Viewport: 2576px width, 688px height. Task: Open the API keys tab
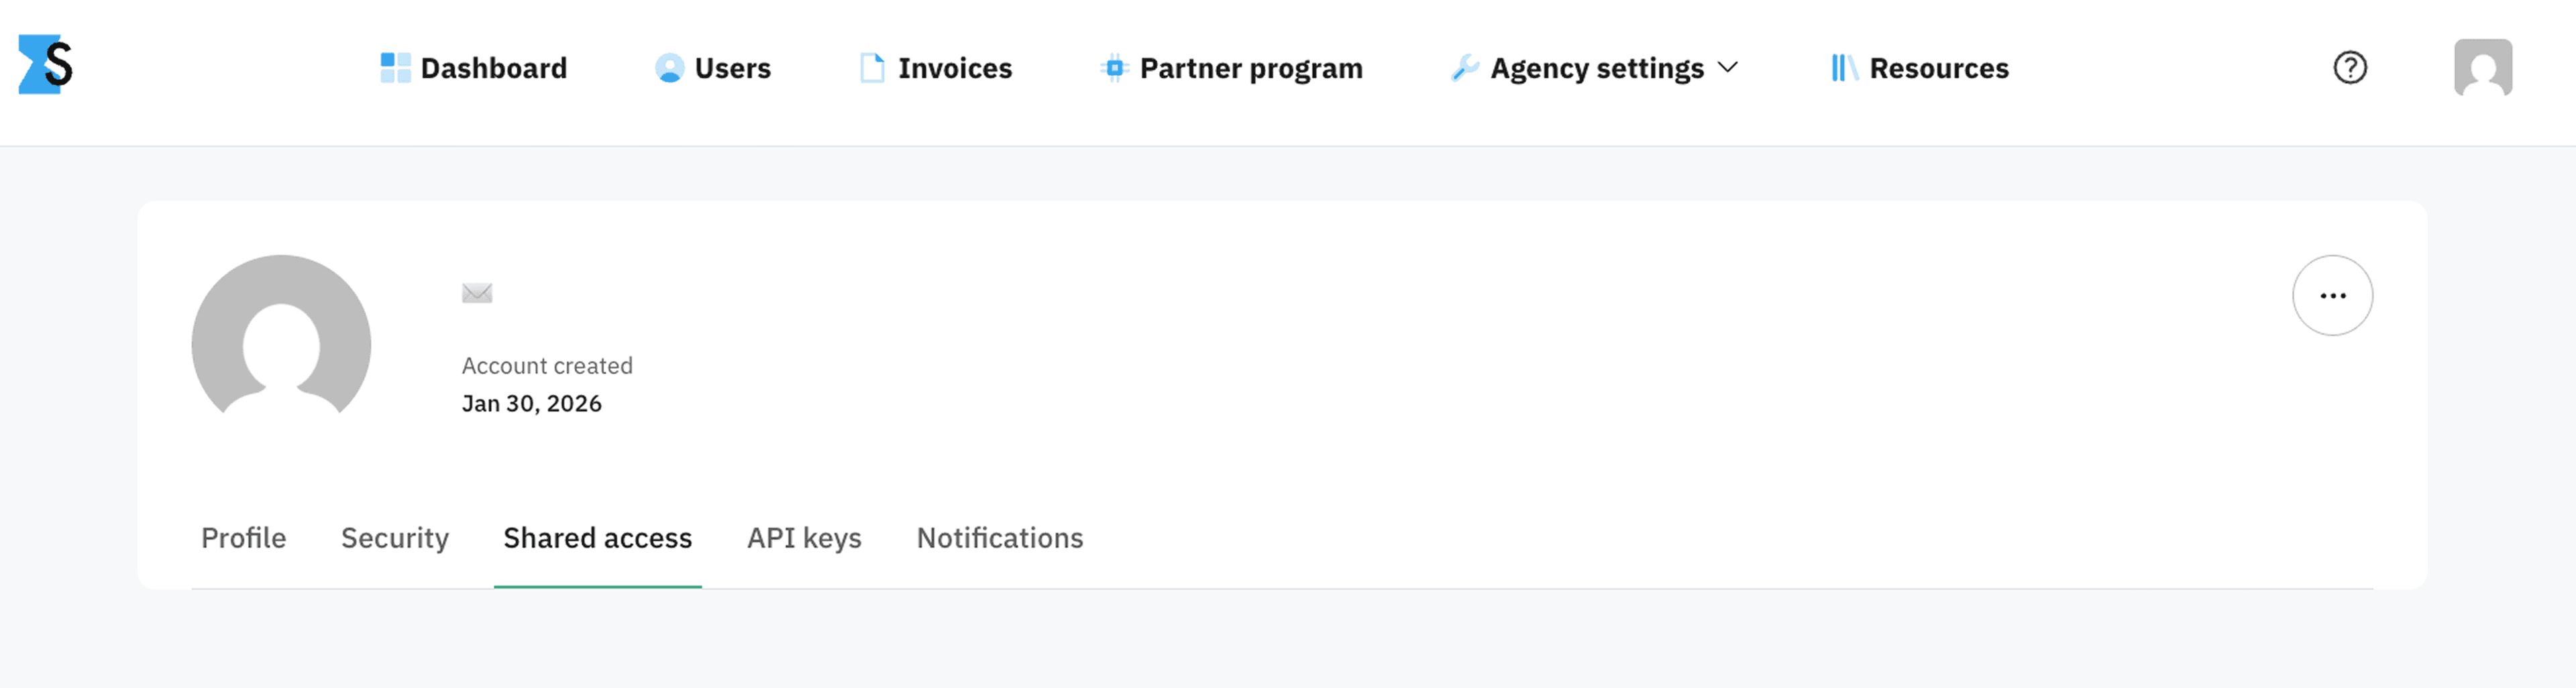pyautogui.click(x=804, y=538)
